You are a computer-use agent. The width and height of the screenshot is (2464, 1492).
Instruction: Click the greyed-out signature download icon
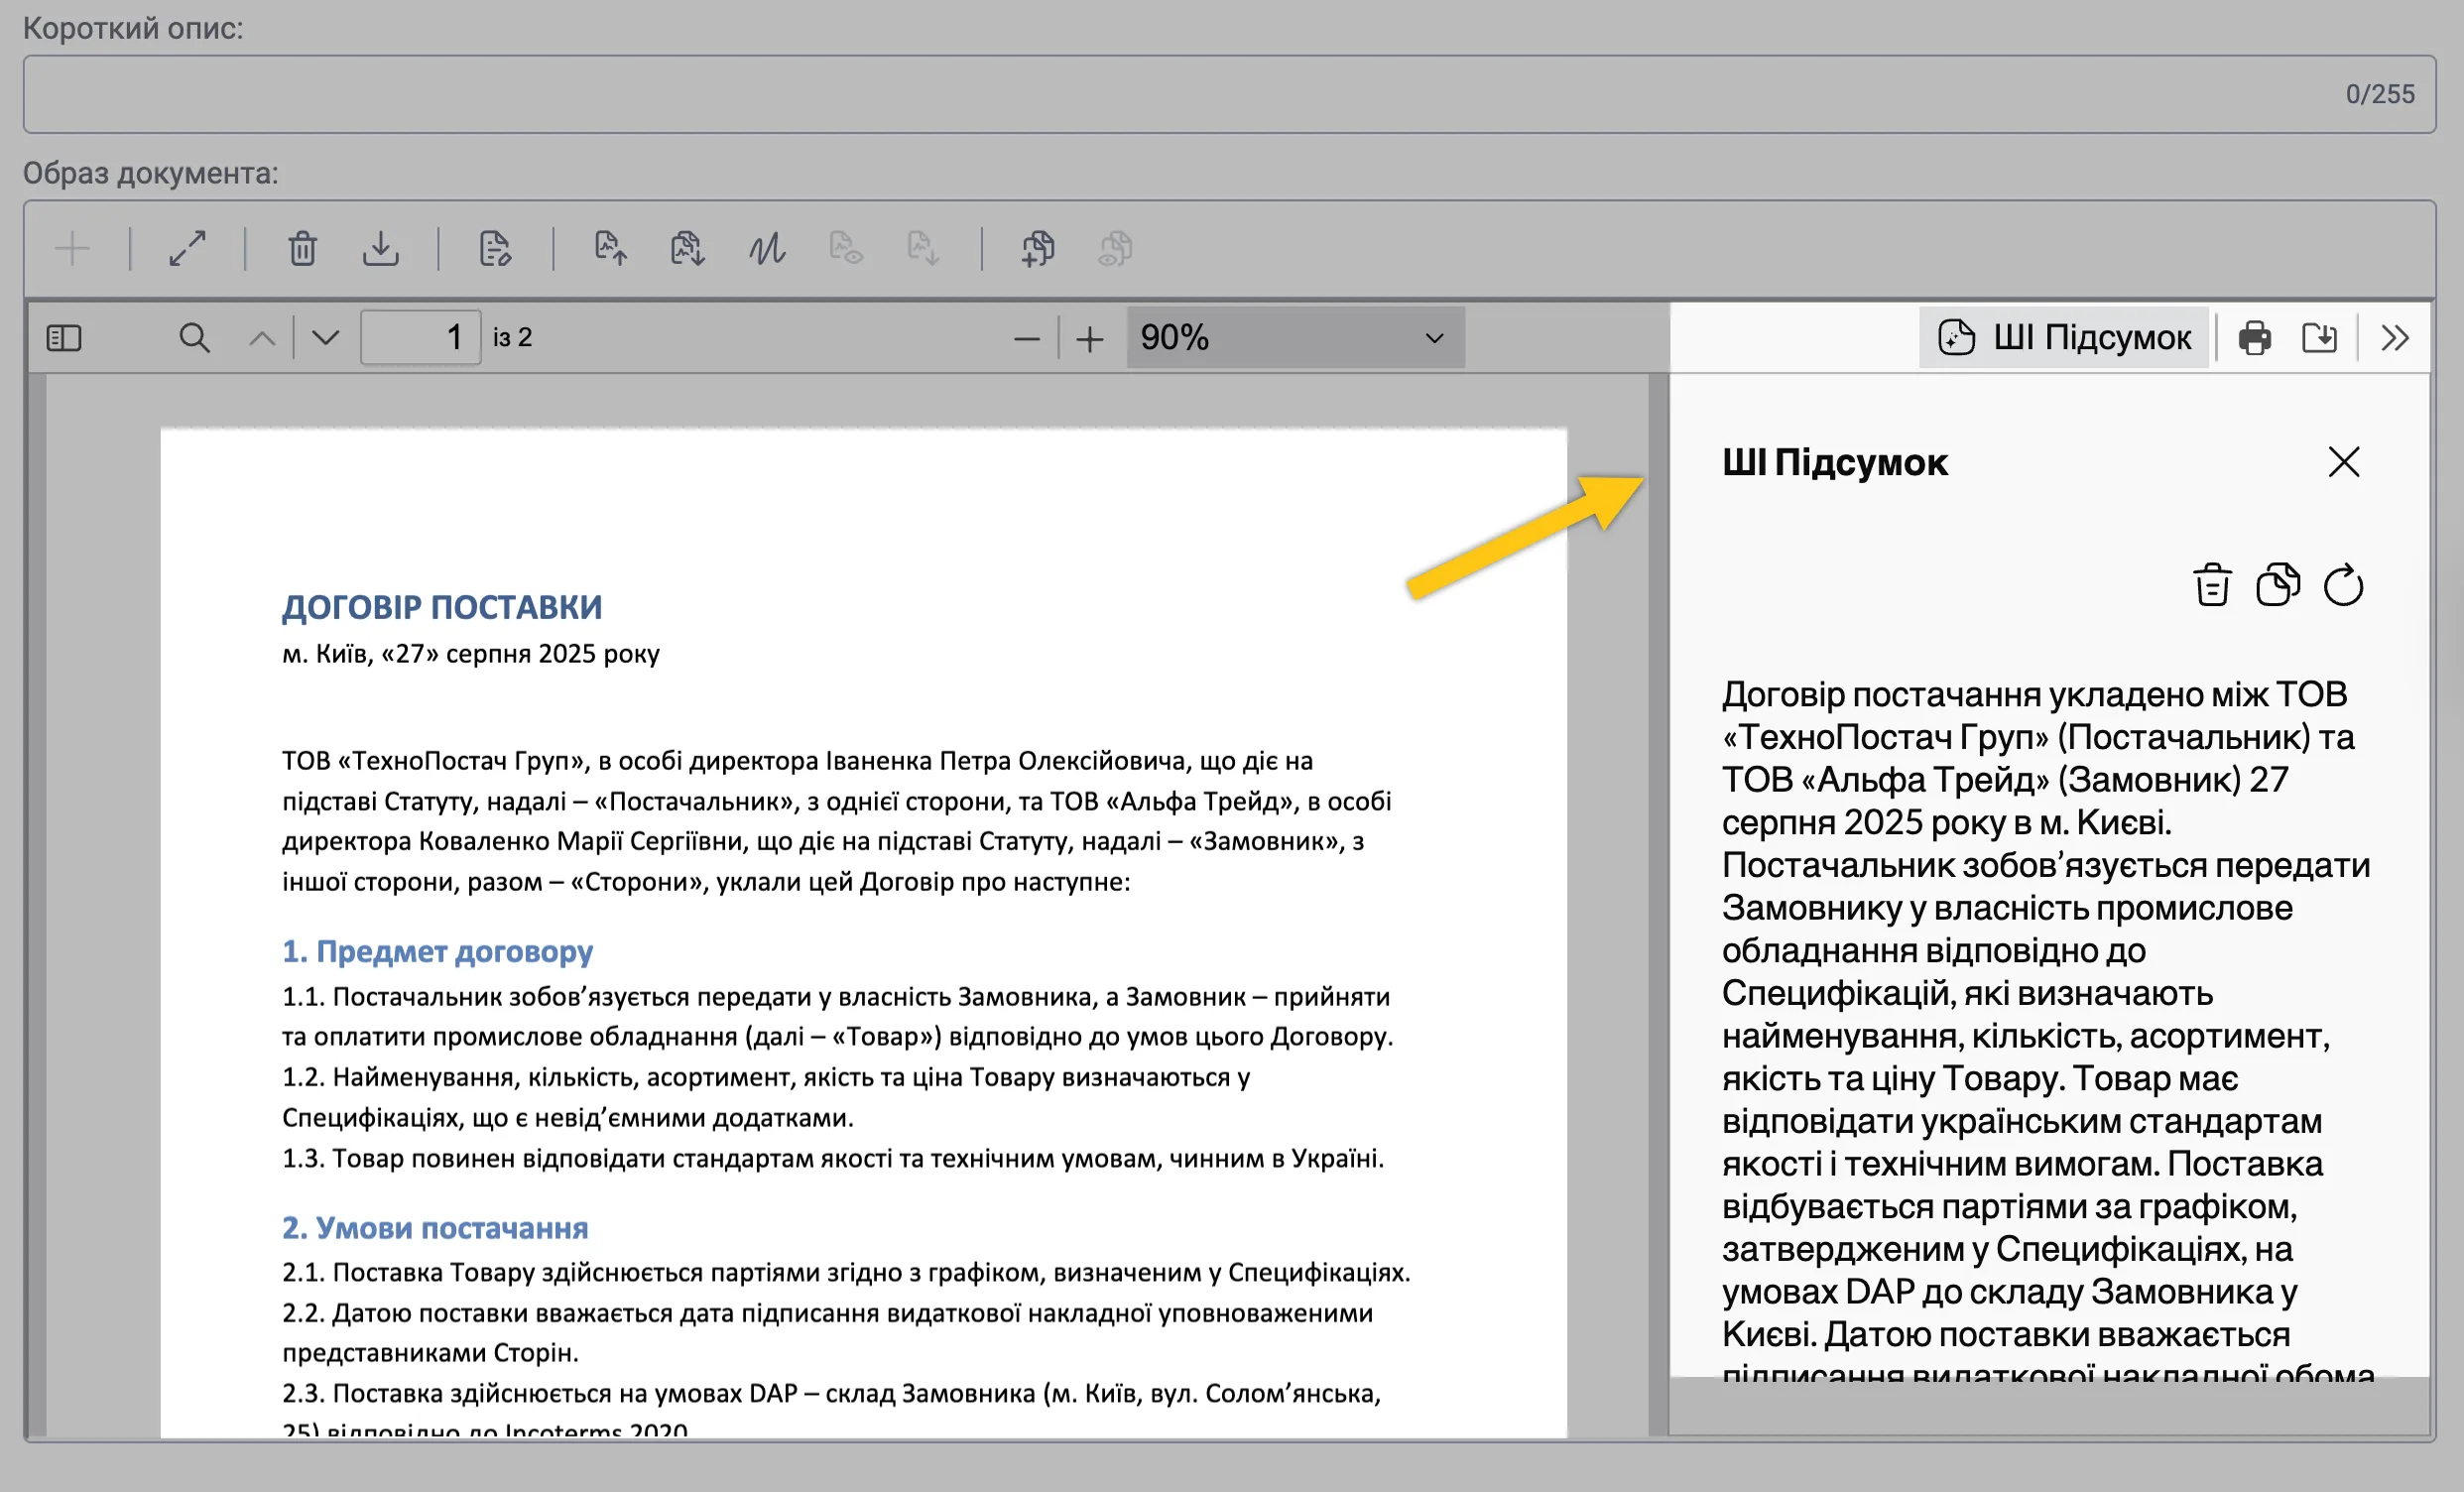click(x=922, y=249)
